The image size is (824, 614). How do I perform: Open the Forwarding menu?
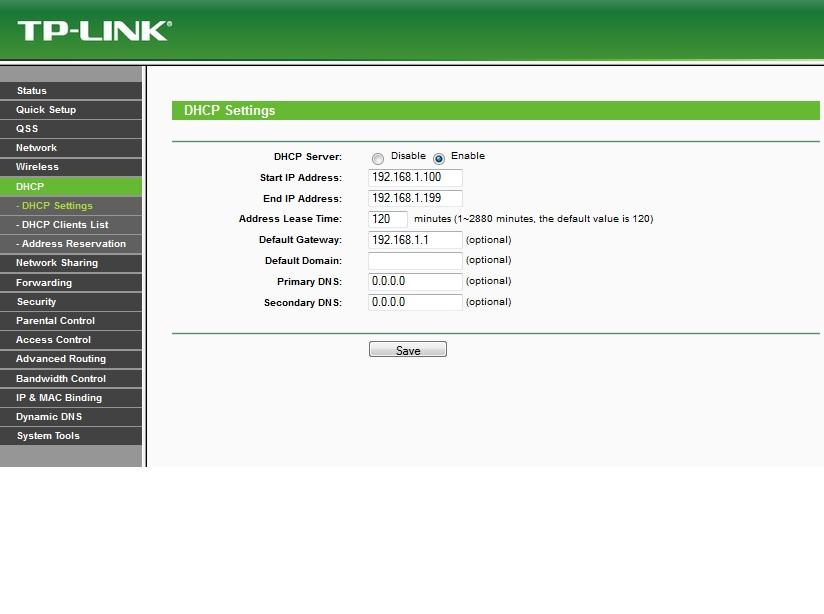click(x=71, y=282)
